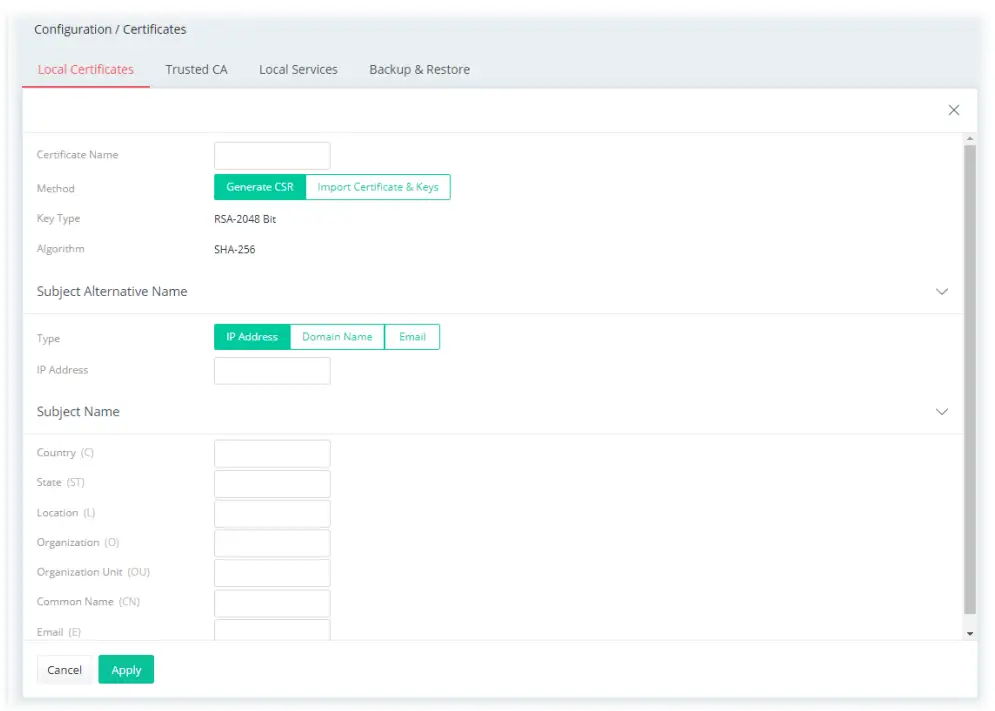Click the IP Address input field

pyautogui.click(x=272, y=370)
